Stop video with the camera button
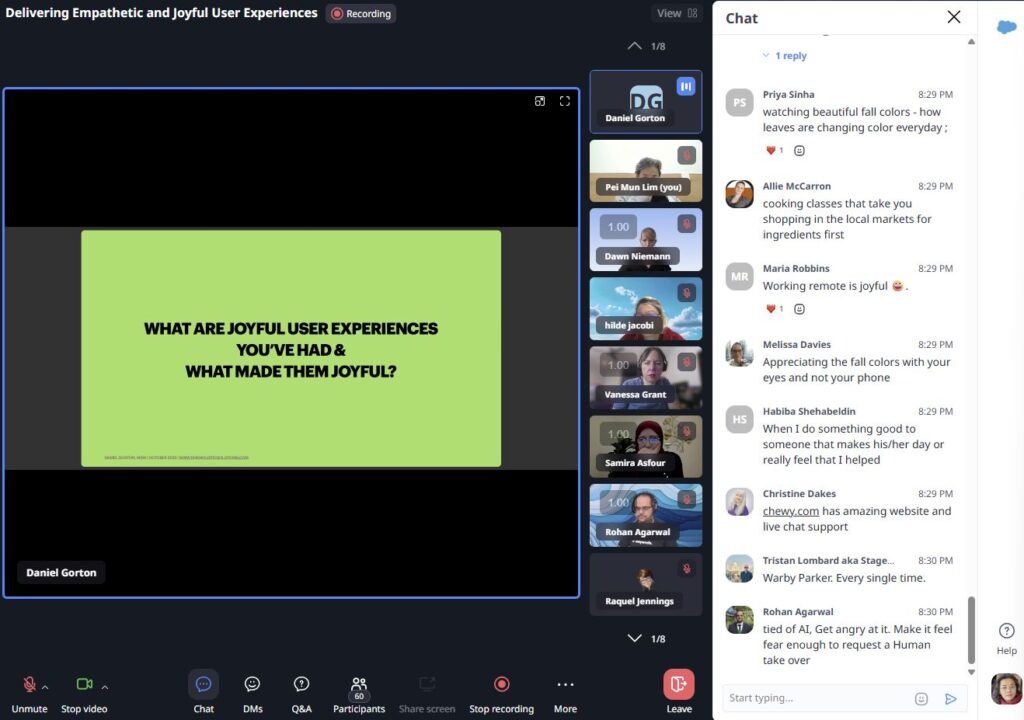 point(84,685)
